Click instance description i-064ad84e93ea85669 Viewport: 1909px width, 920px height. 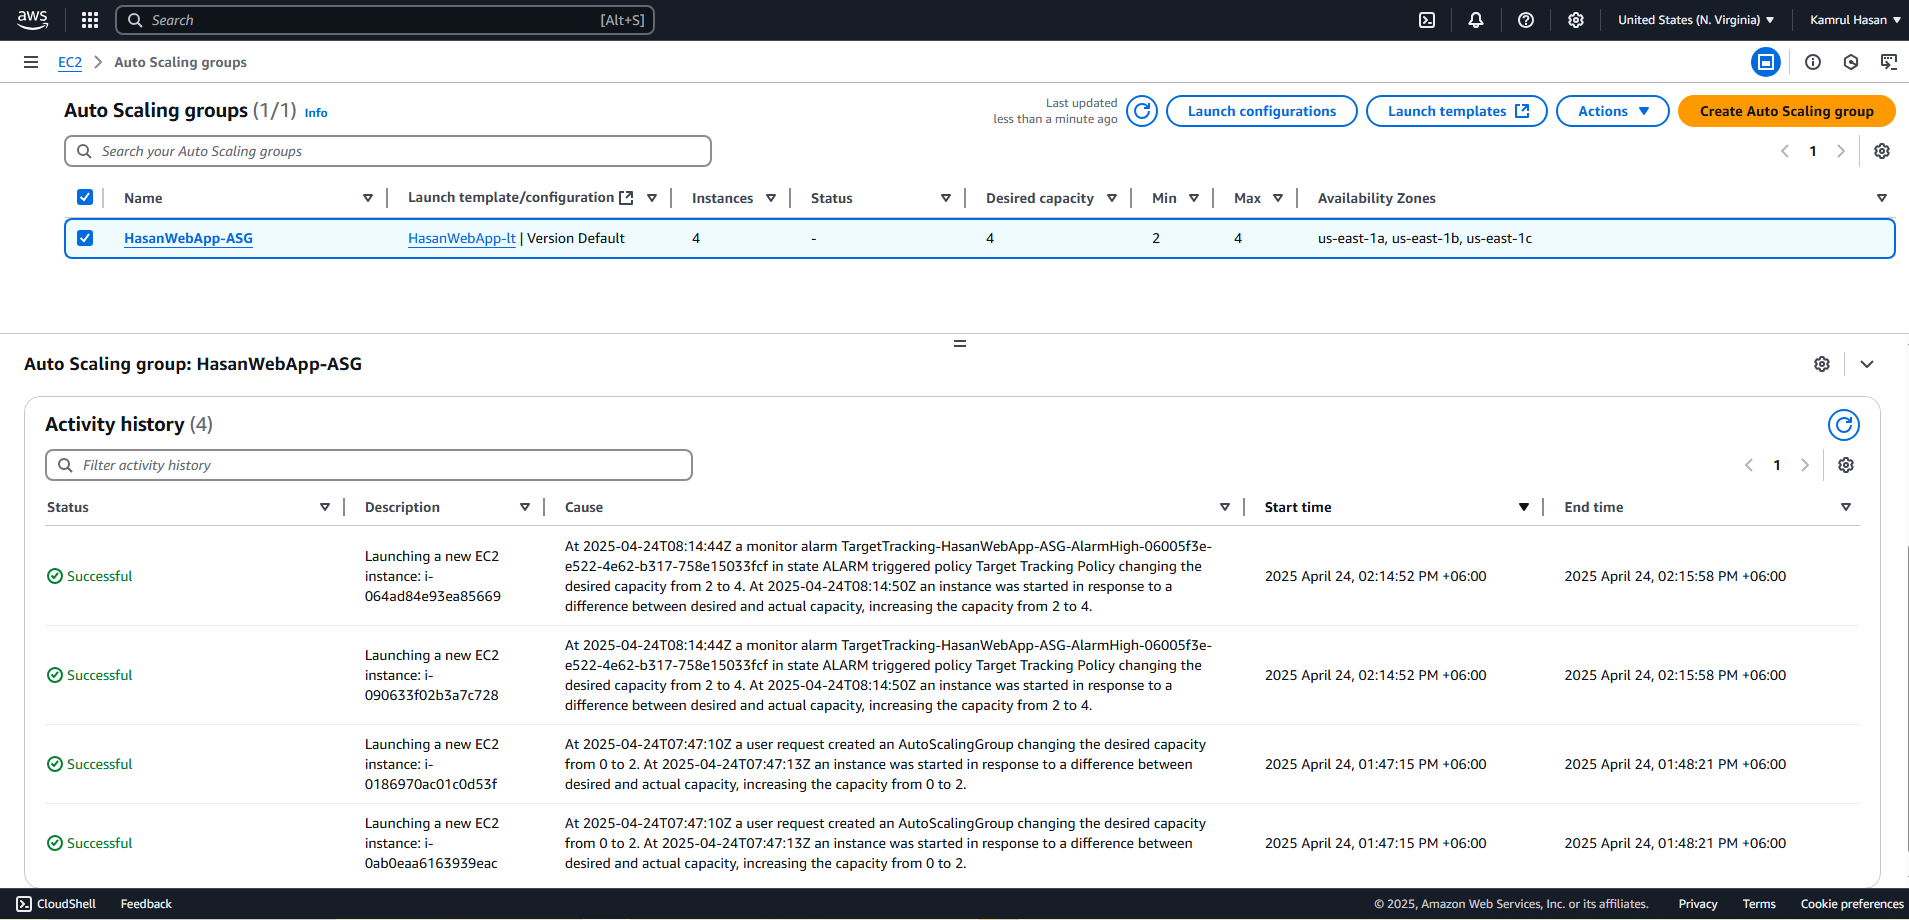pyautogui.click(x=433, y=576)
